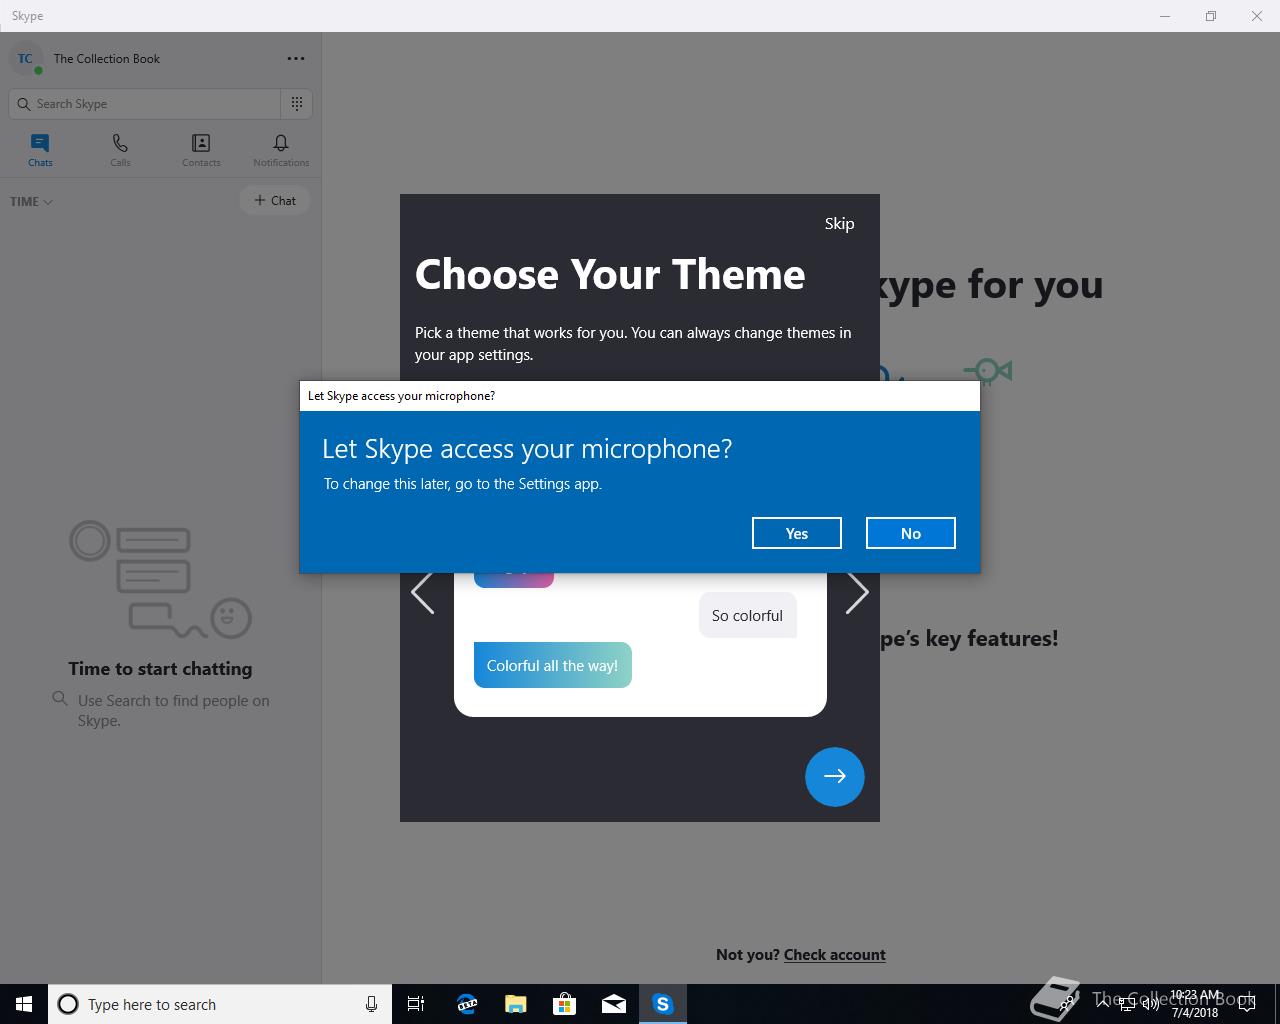Open the Contacts tab

coord(201,150)
